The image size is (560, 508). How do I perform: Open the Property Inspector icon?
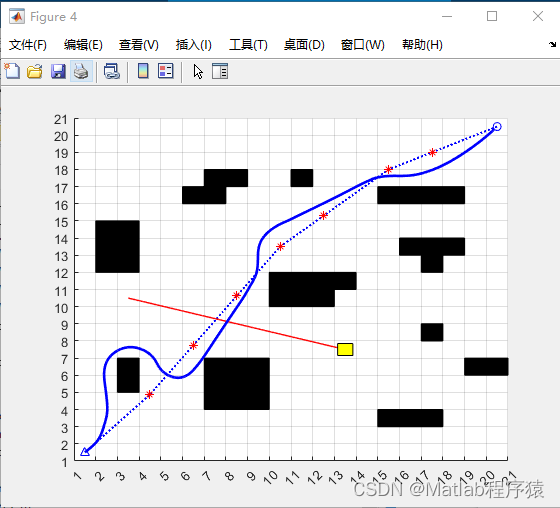click(220, 71)
